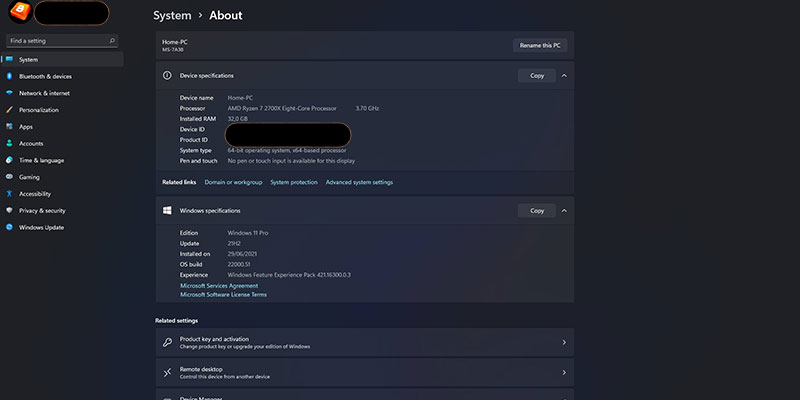The image size is (800, 400).
Task: Open Time & language settings
Action: 62,160
